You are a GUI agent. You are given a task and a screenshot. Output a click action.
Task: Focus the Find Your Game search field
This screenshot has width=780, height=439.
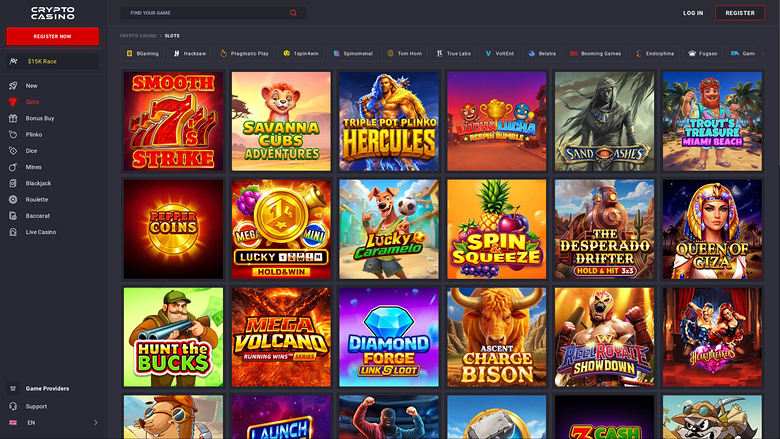pyautogui.click(x=213, y=13)
